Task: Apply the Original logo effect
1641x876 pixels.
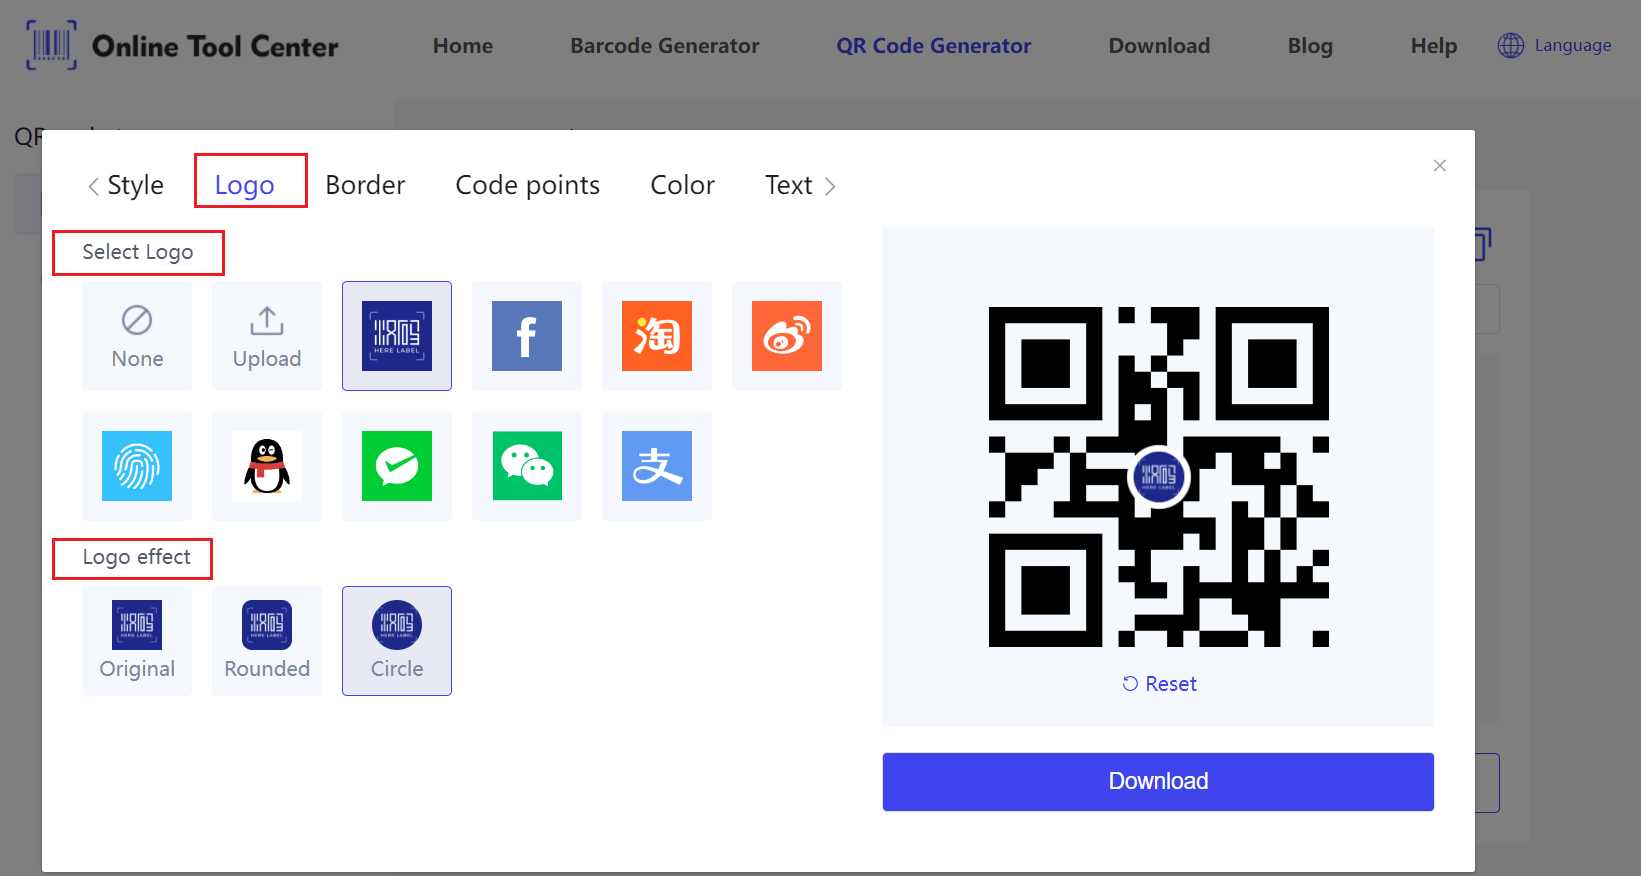Action: coord(137,641)
